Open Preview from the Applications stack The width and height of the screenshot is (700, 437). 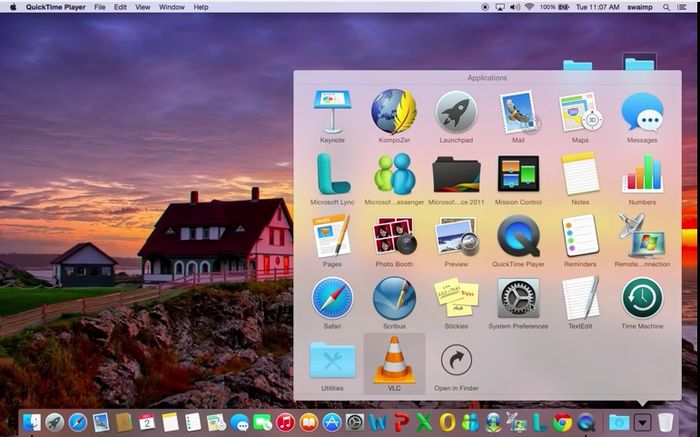coord(456,236)
